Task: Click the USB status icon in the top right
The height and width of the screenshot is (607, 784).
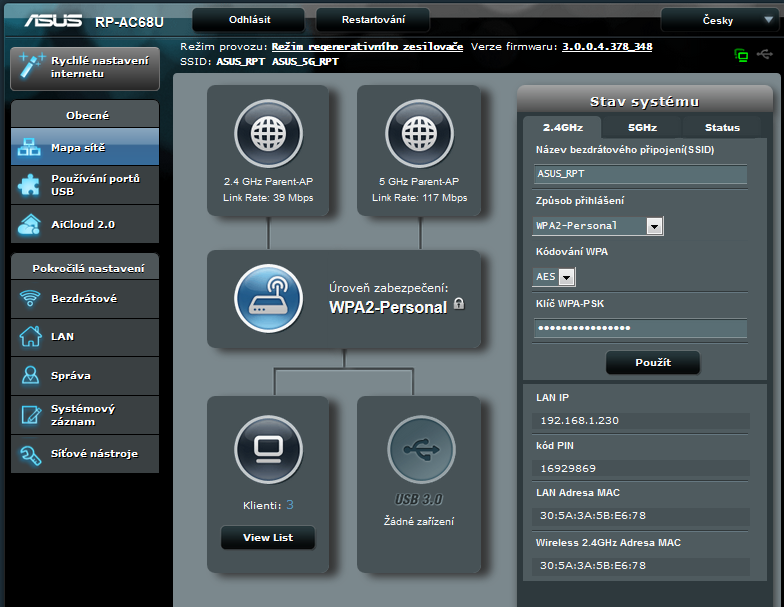Action: [x=765, y=54]
